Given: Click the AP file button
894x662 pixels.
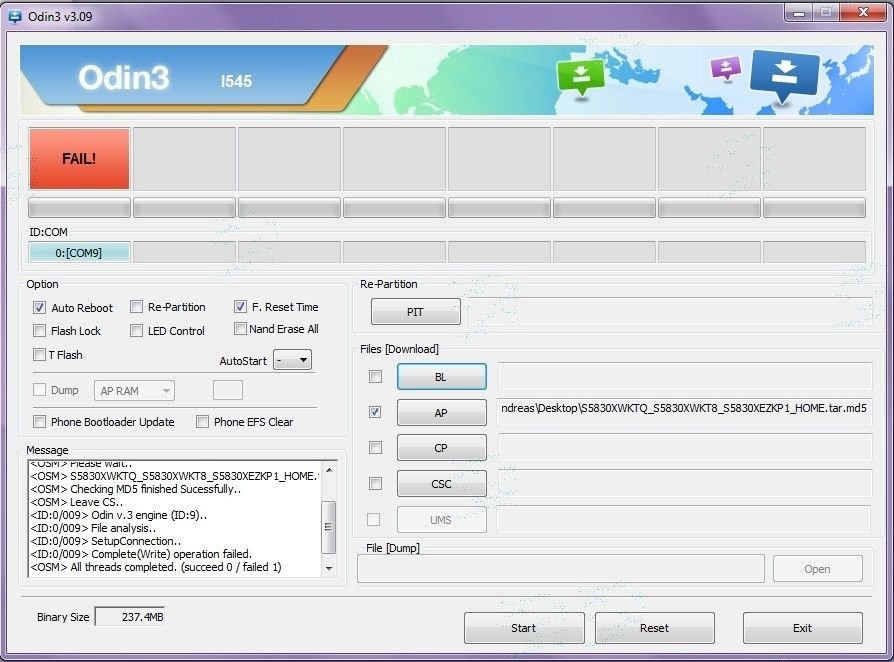Looking at the screenshot, I should (x=442, y=412).
